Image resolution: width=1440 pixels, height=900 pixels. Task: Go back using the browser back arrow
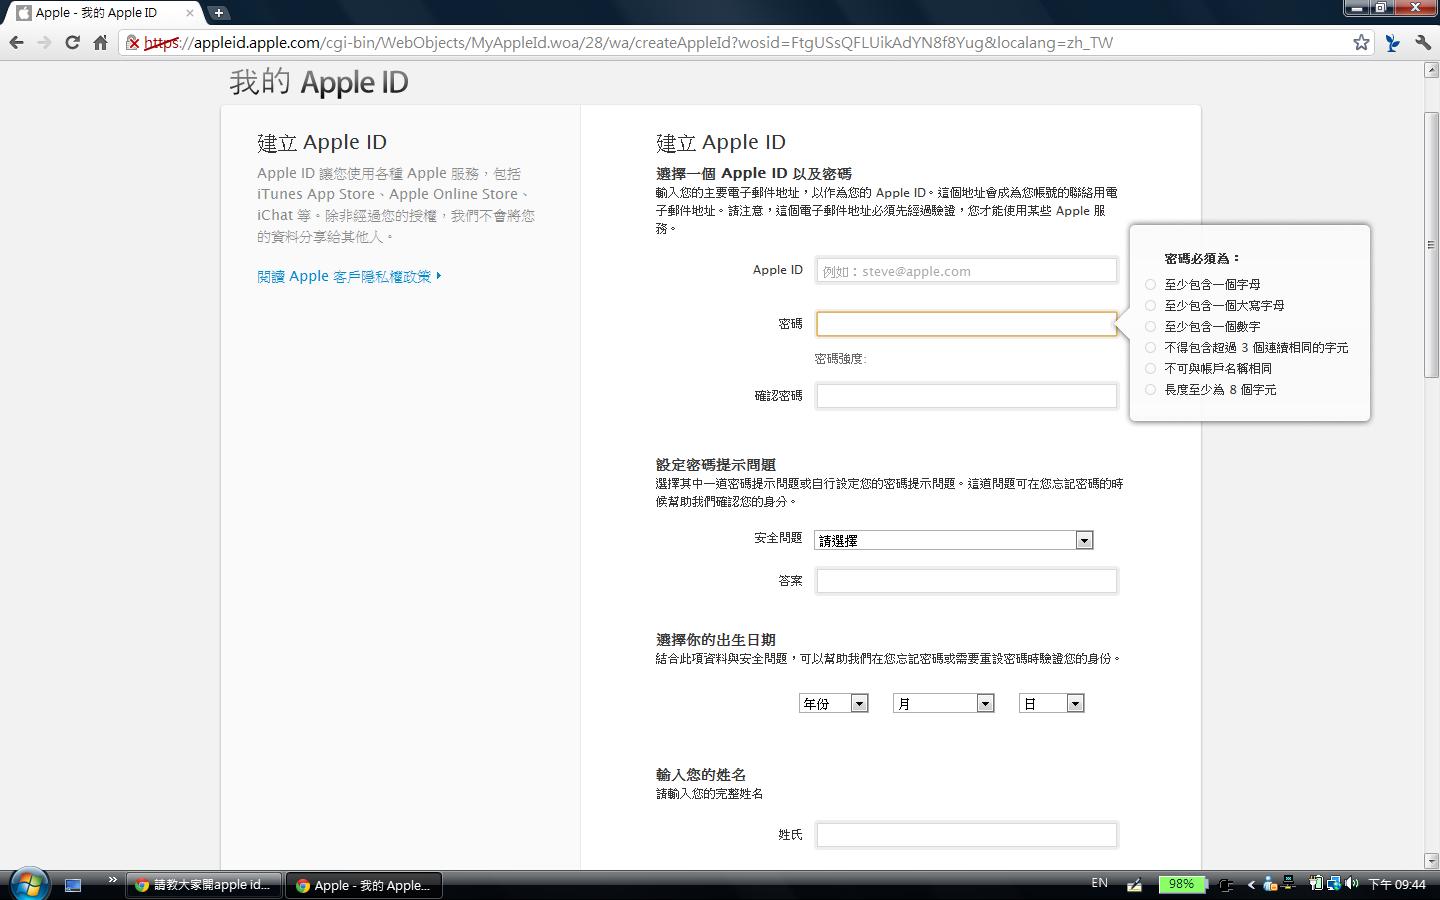[x=16, y=42]
